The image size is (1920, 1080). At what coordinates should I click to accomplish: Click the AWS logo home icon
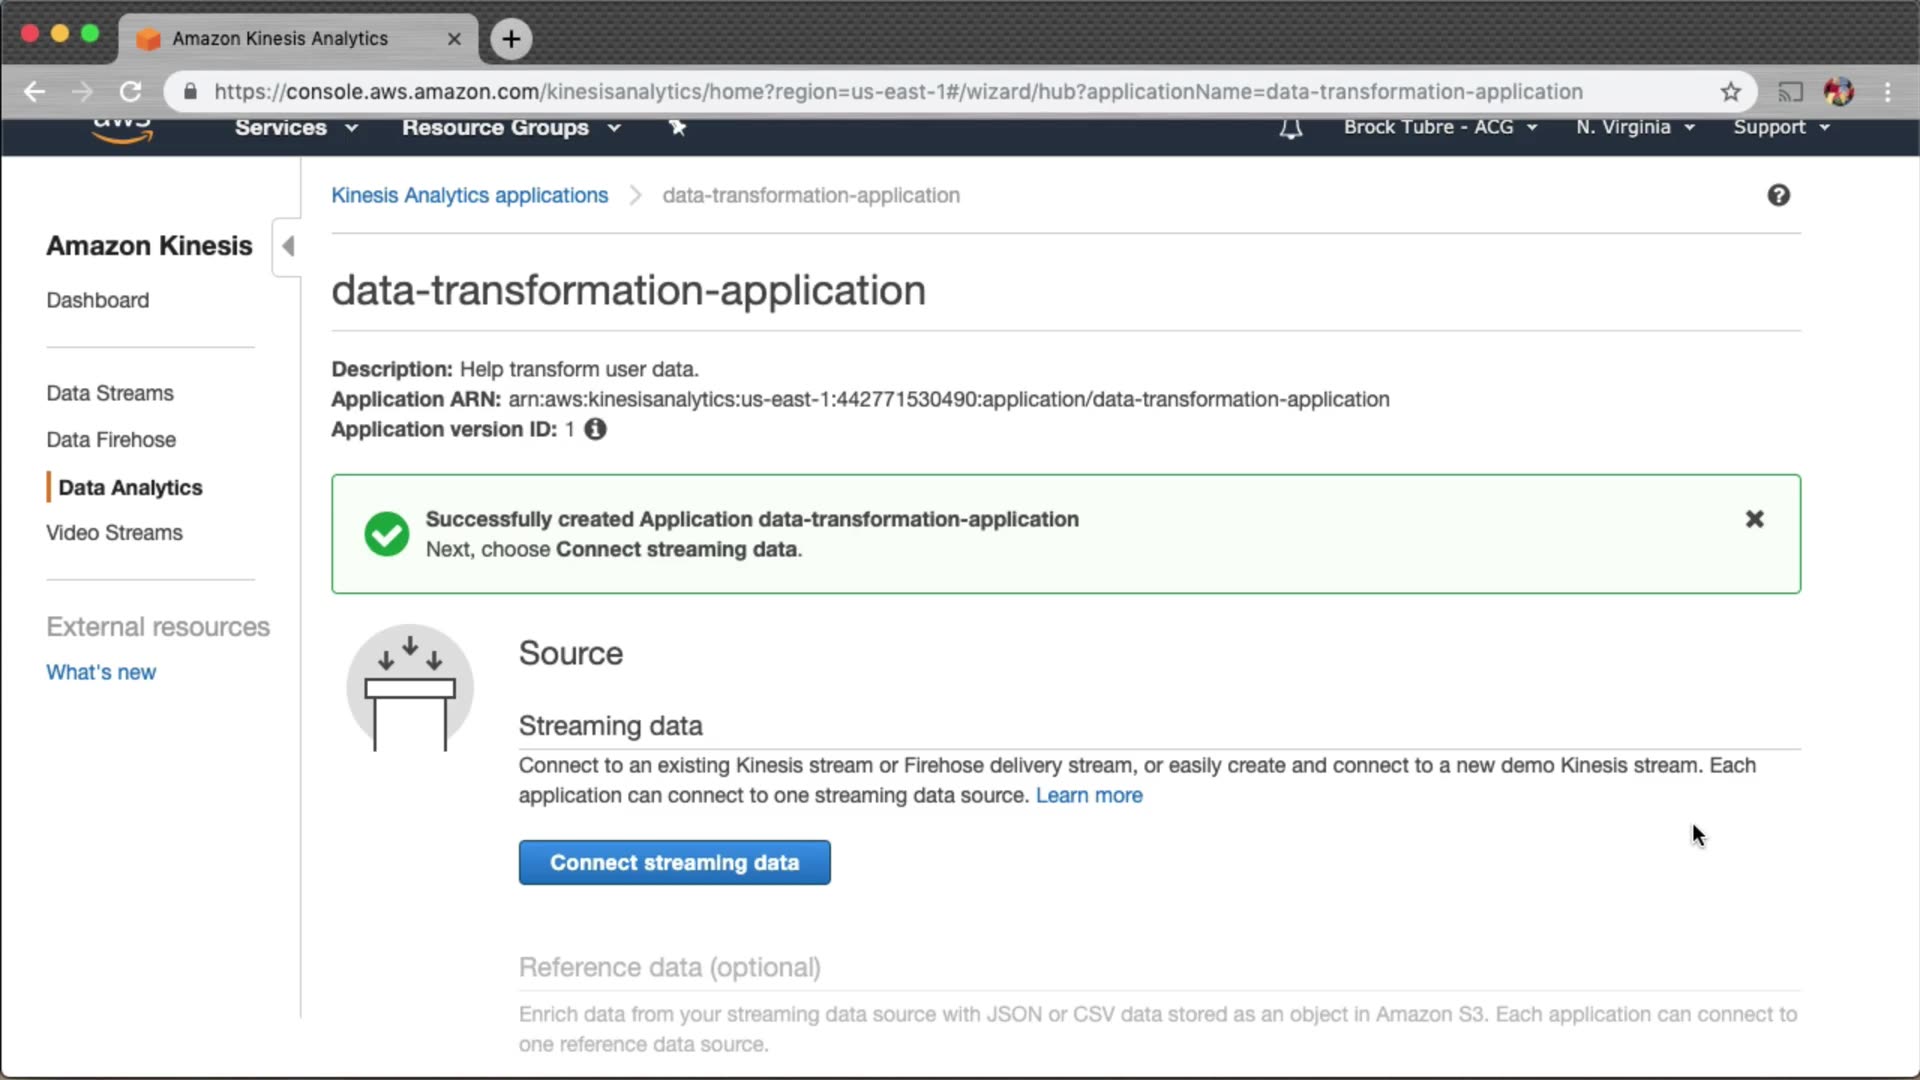click(x=122, y=131)
